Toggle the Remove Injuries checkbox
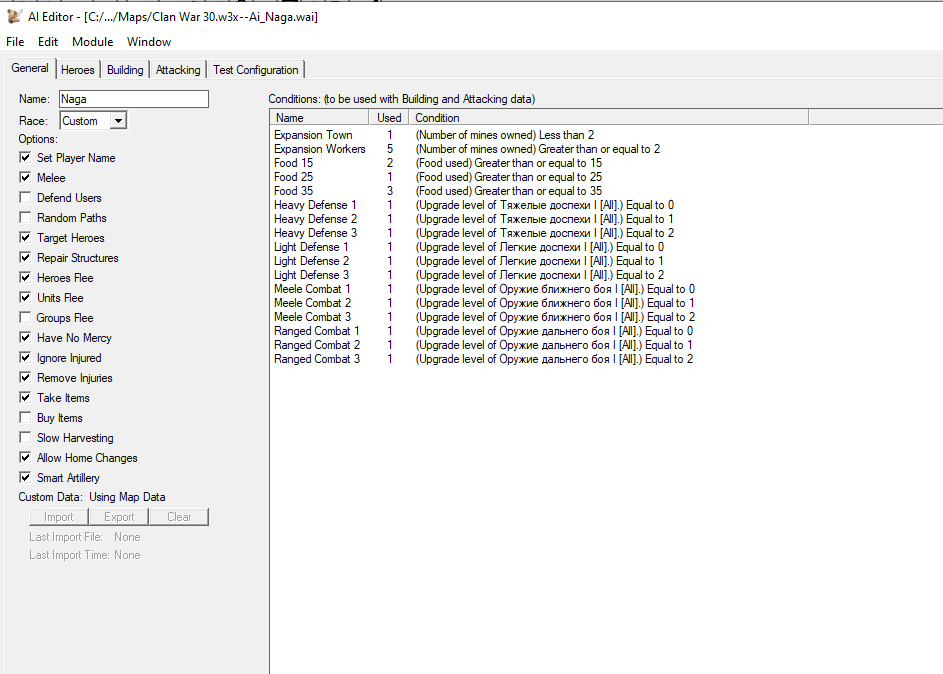943x674 pixels. pos(25,377)
